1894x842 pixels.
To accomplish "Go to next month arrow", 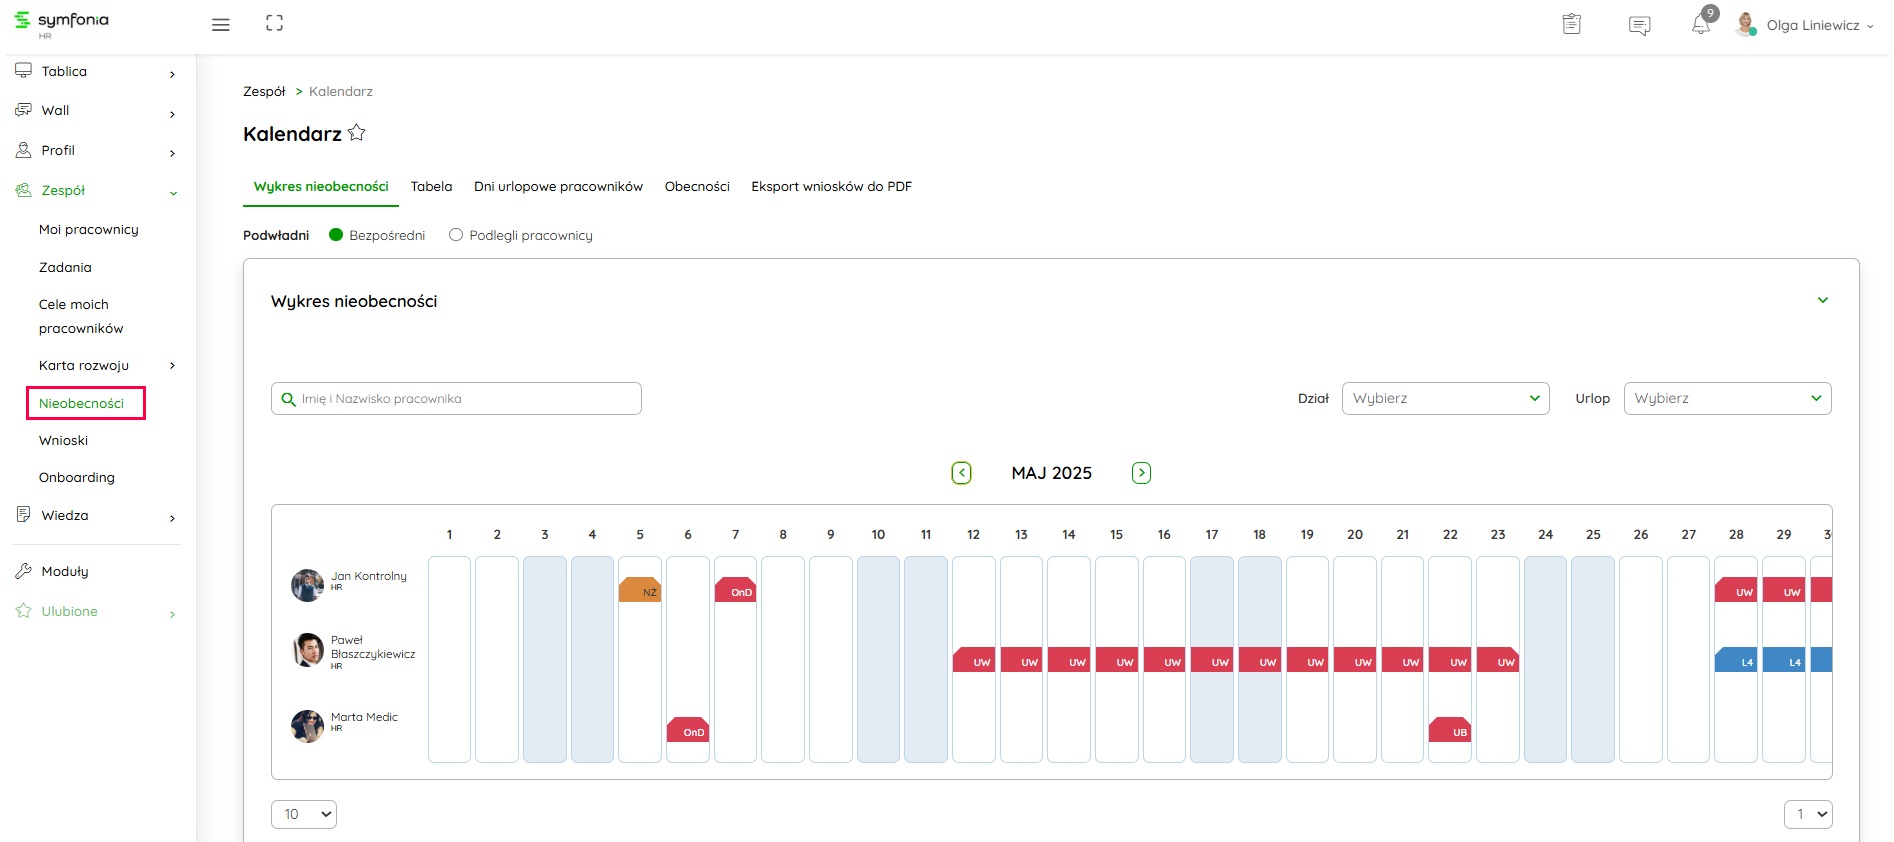I will [x=1141, y=473].
